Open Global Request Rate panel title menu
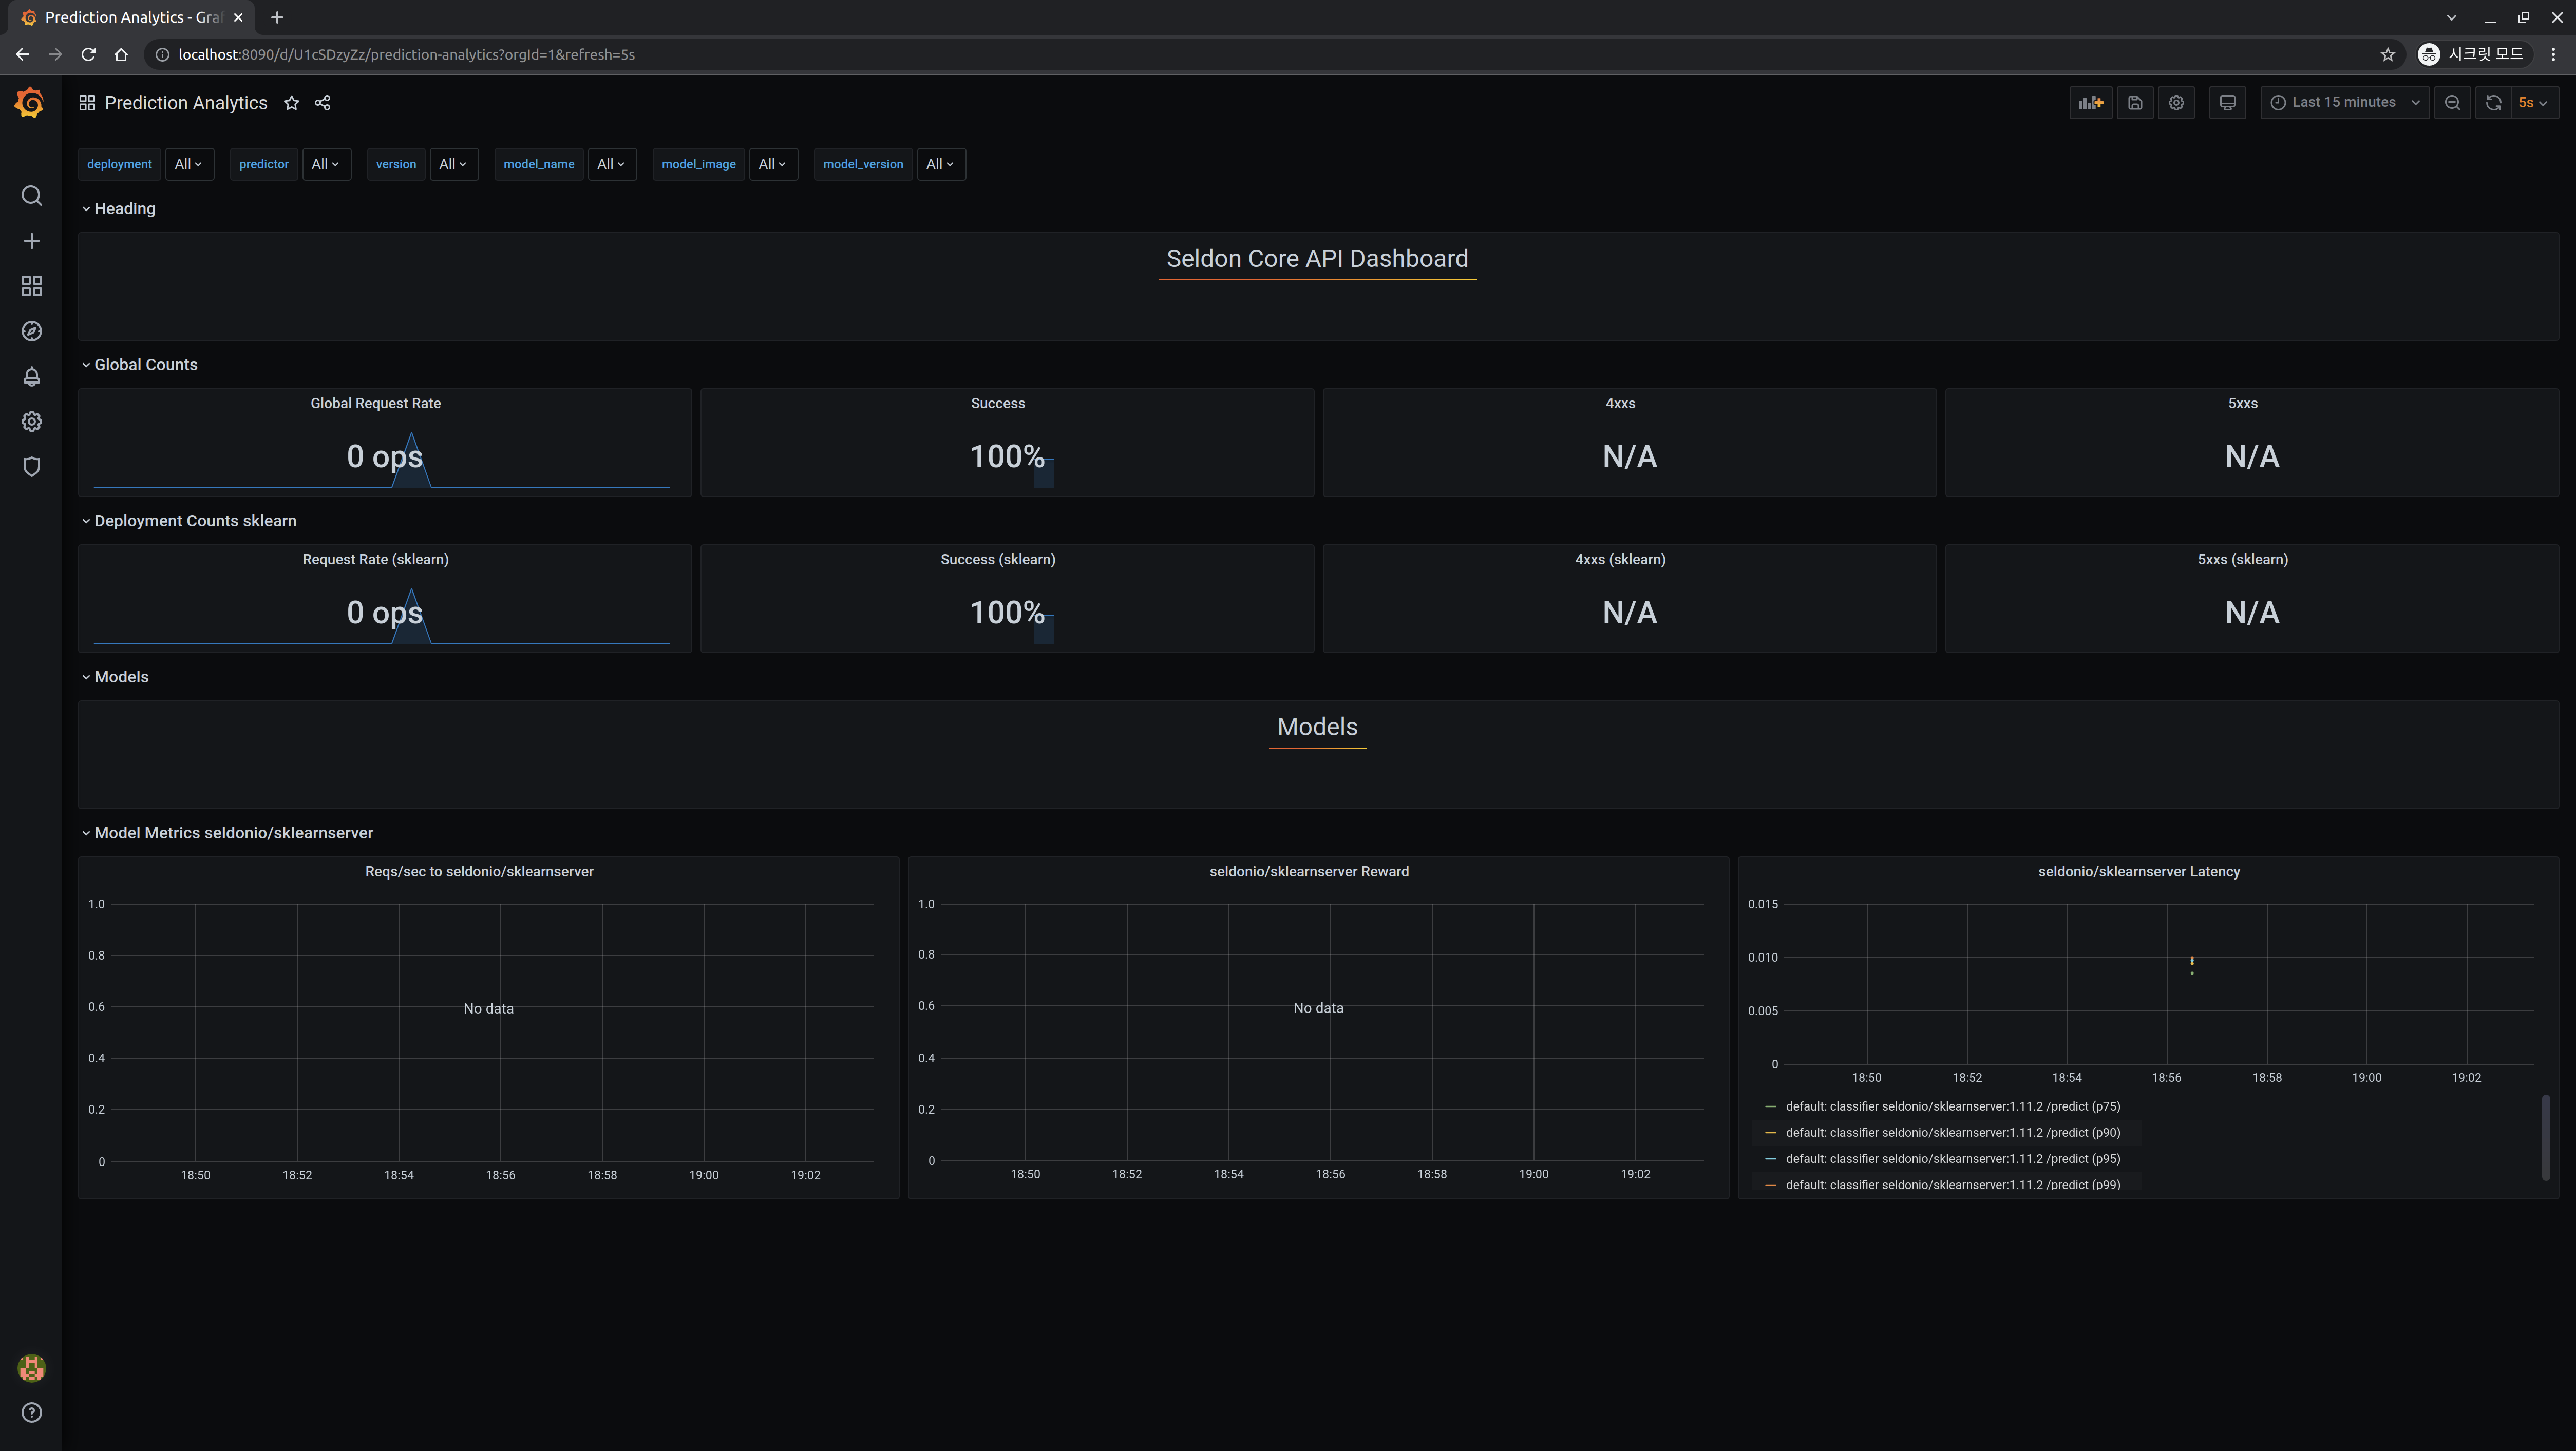Screen dimensions: 2576x1451 [375, 404]
